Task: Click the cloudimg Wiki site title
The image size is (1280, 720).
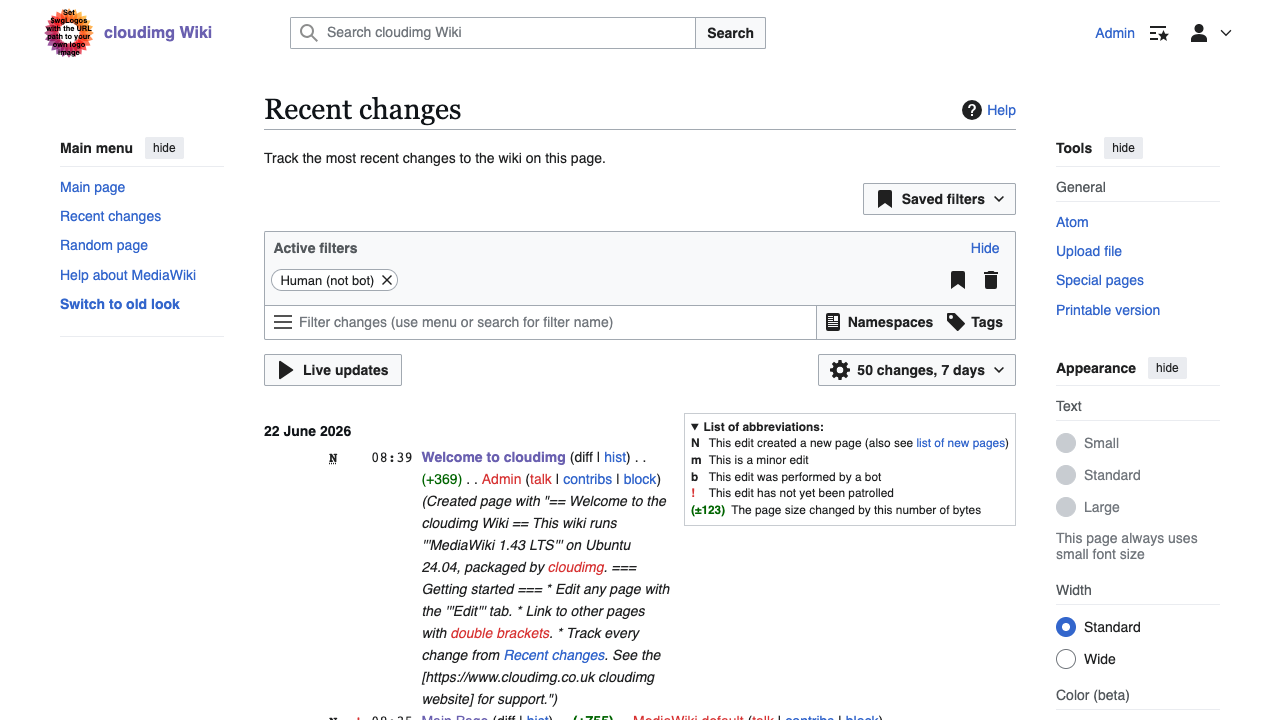Action: (158, 32)
